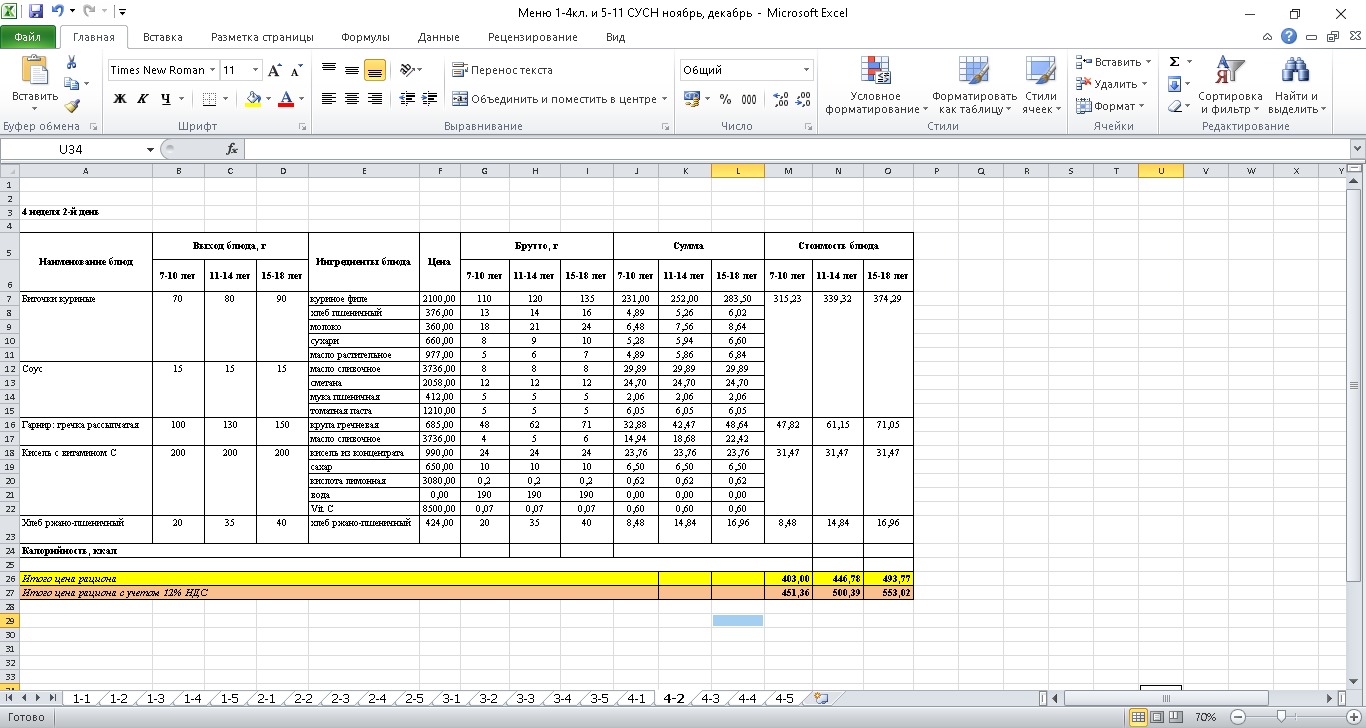Click the Sort and Filter icon
This screenshot has width=1366, height=728.
(1230, 86)
